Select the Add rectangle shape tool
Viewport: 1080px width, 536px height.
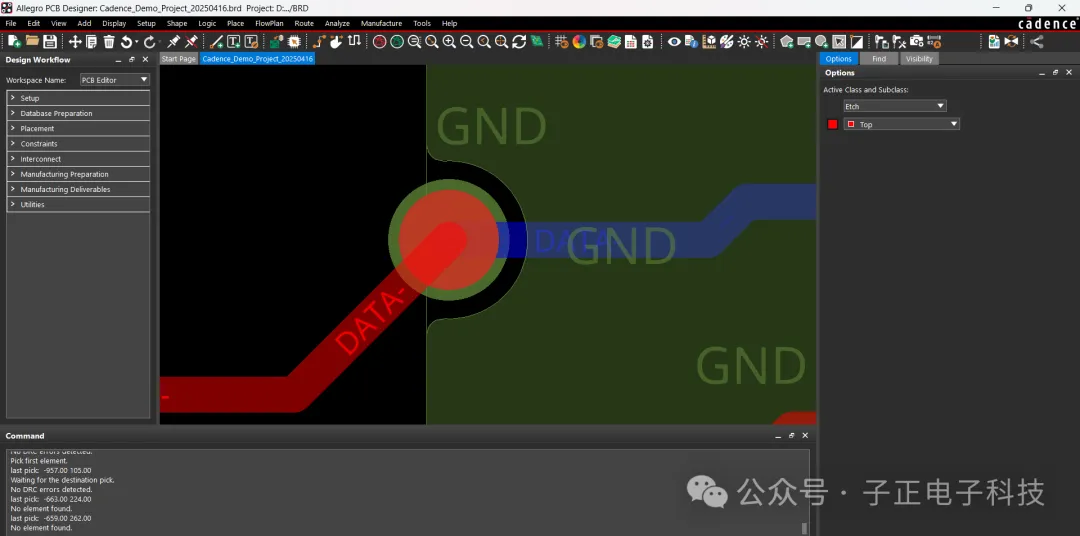coord(804,41)
